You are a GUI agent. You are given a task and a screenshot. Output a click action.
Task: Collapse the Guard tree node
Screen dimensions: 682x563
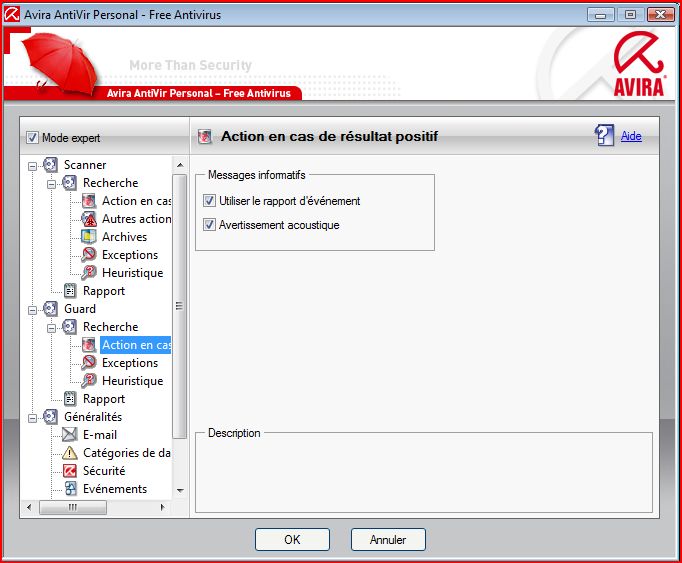(32, 310)
